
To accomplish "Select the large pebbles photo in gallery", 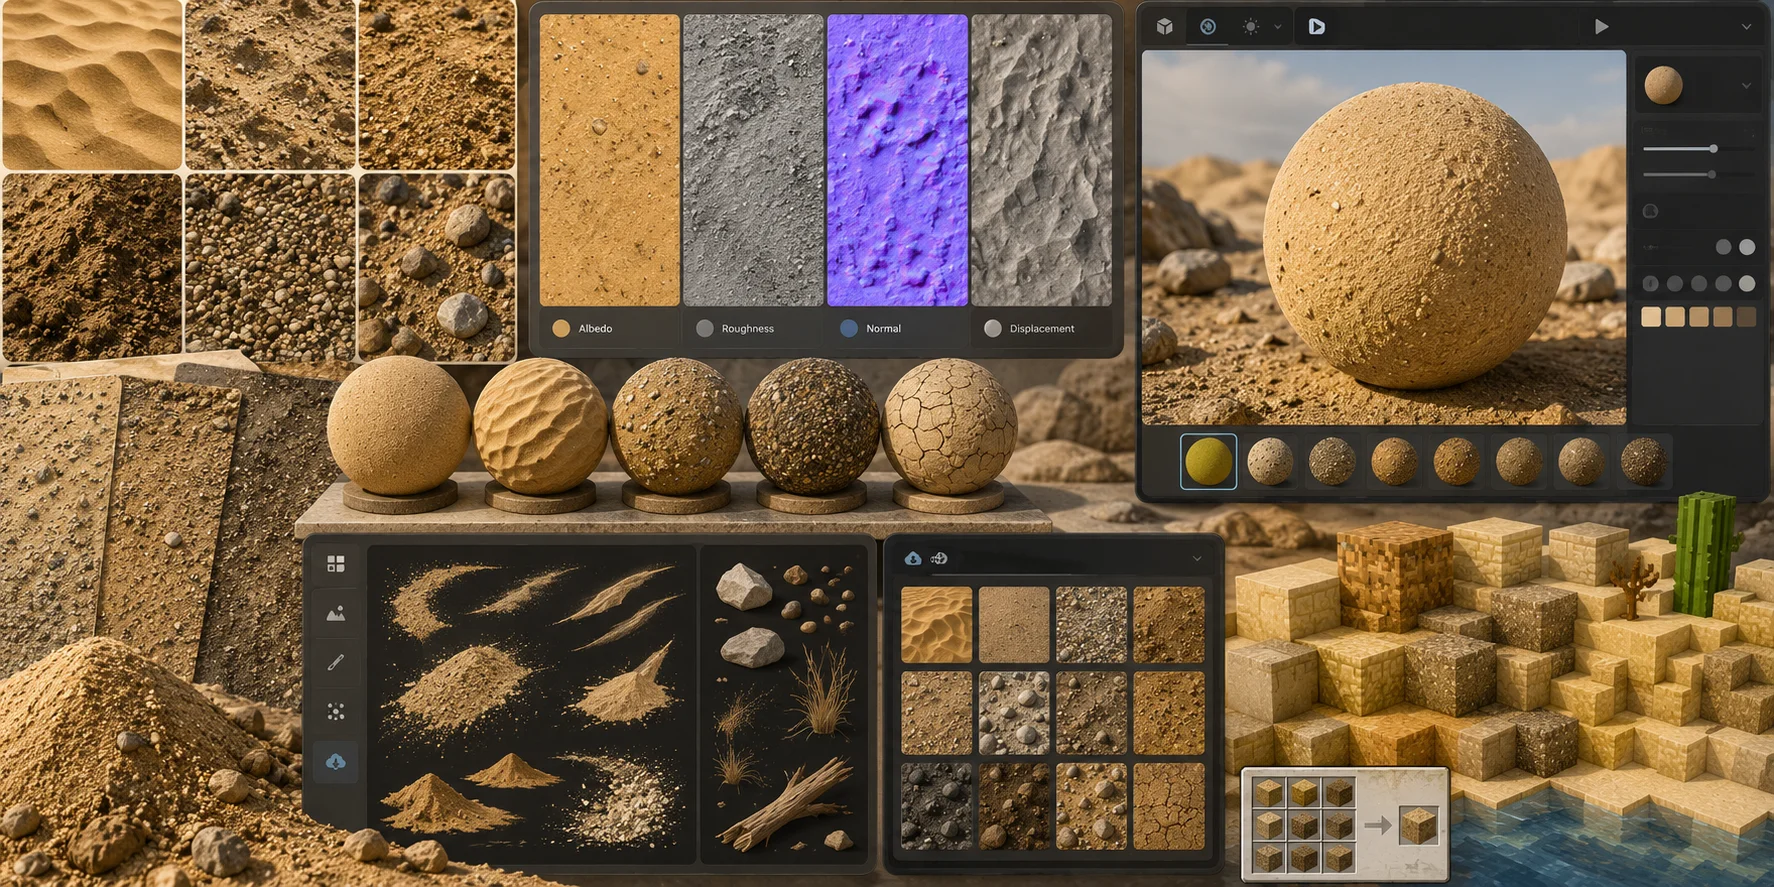I will (437, 268).
